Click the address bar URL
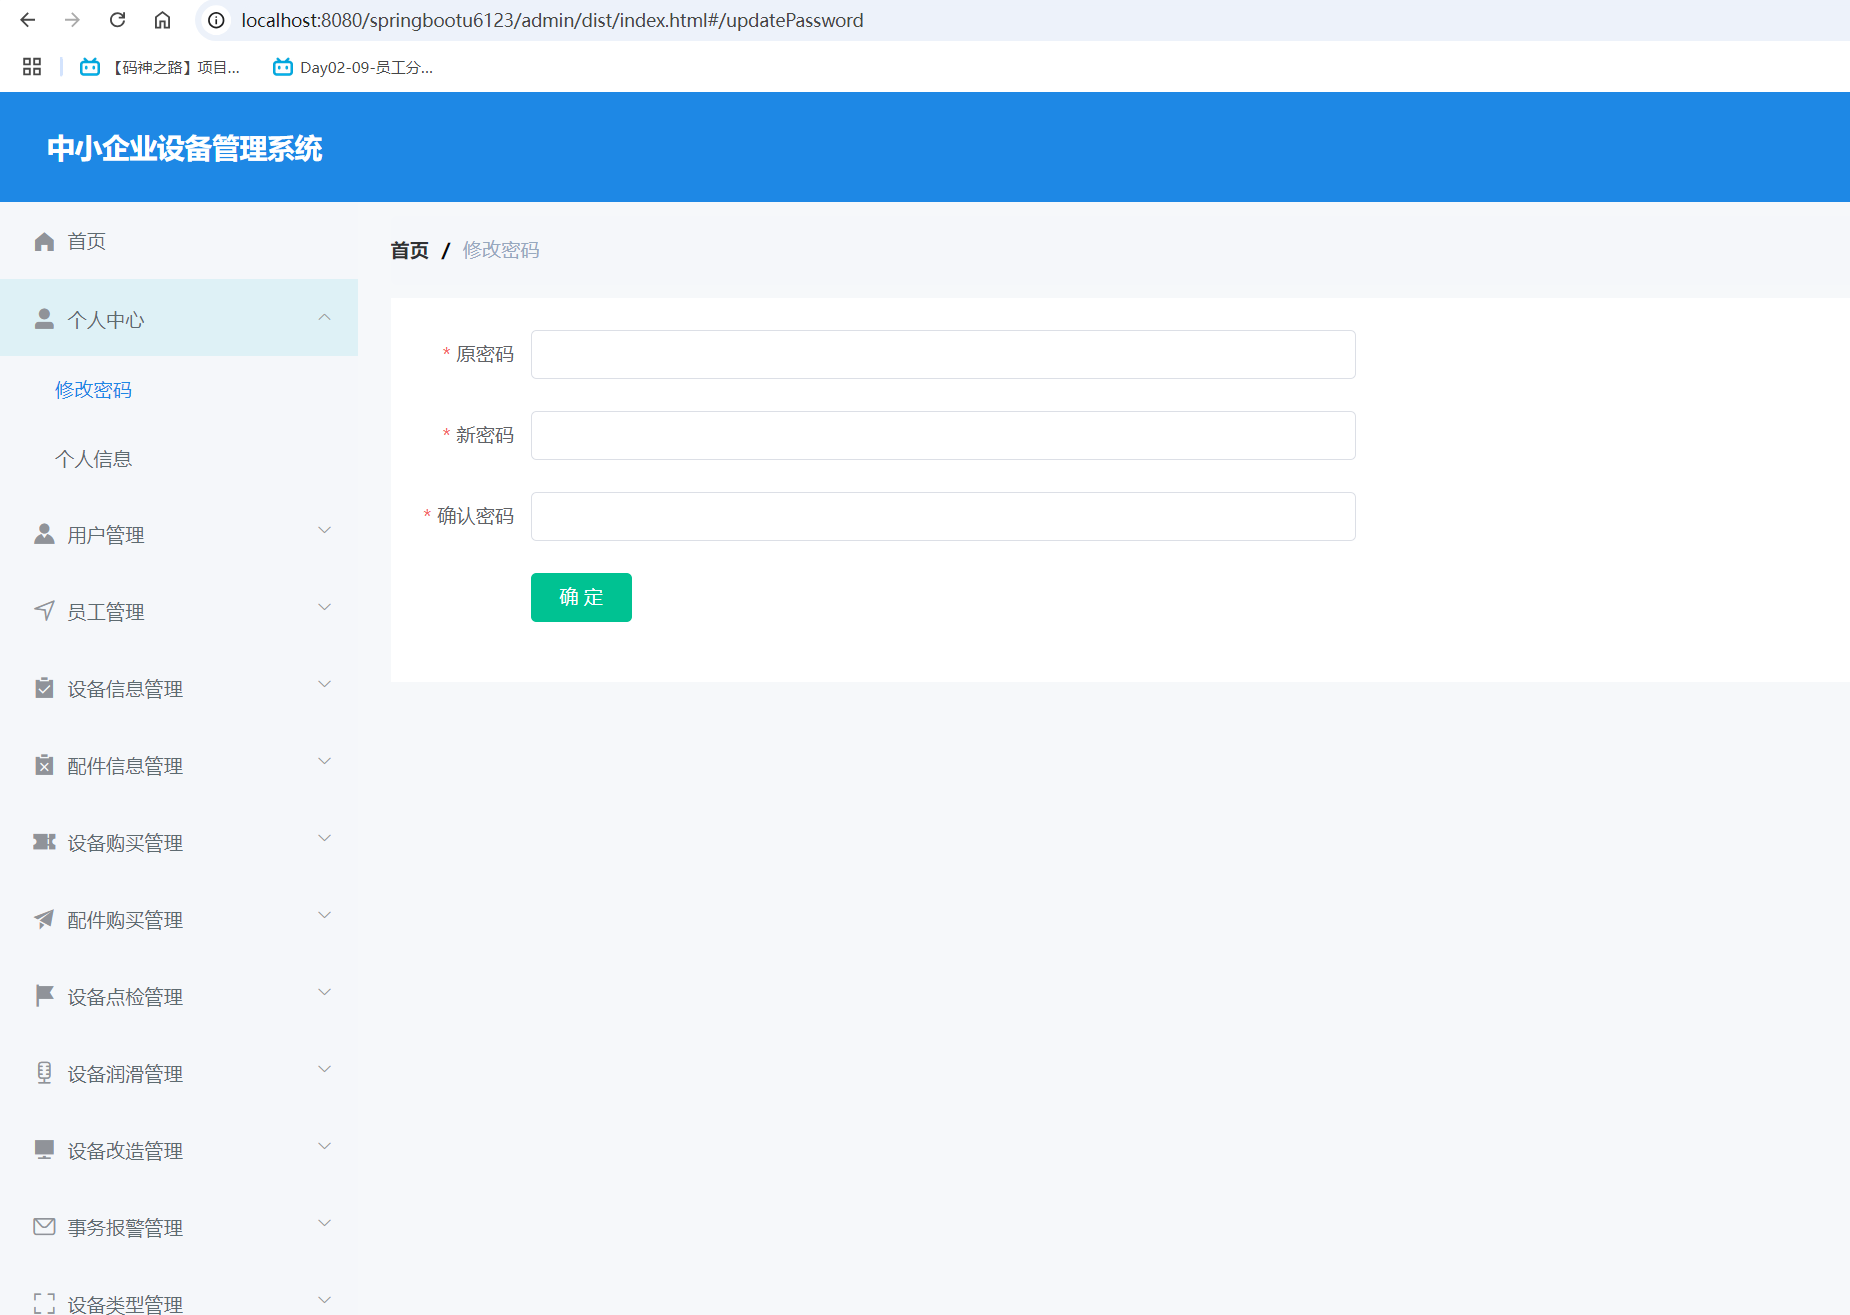The width and height of the screenshot is (1850, 1315). coord(552,20)
